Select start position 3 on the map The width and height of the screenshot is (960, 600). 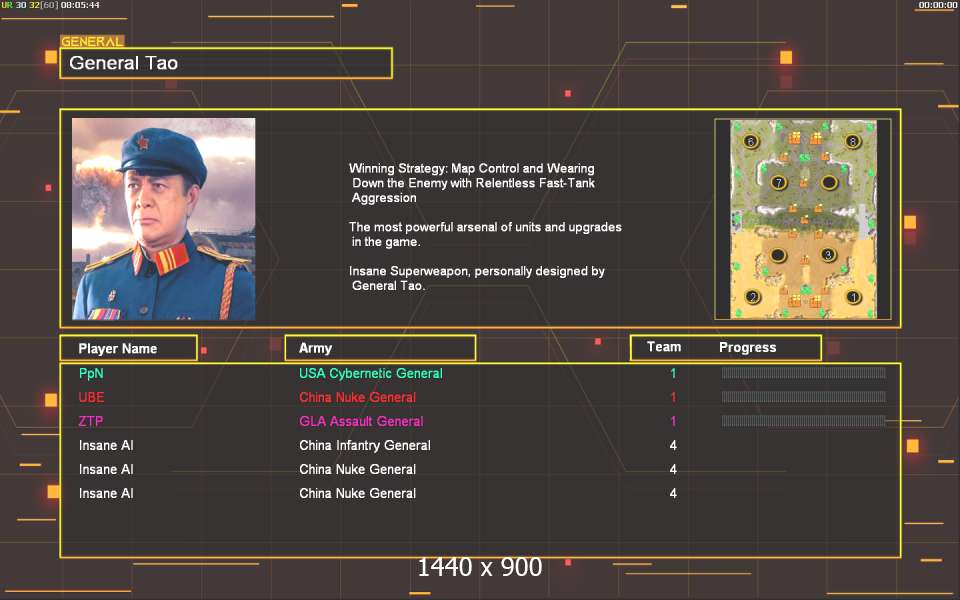828,255
